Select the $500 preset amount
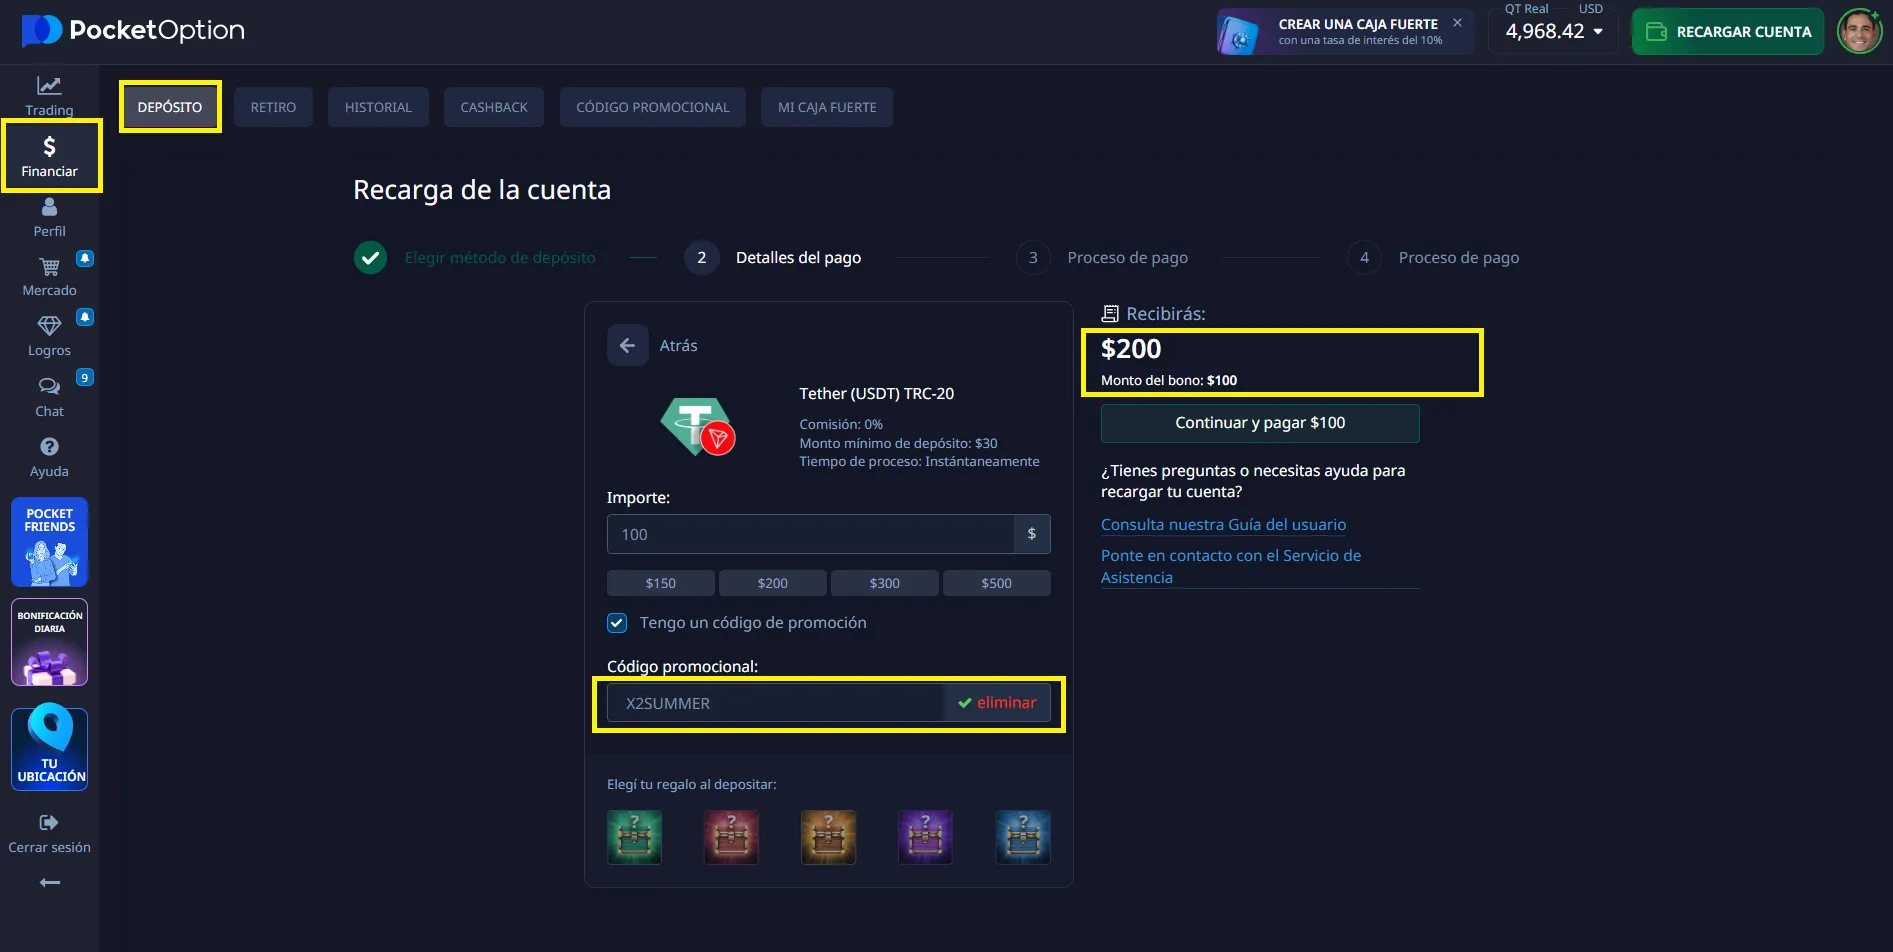 tap(997, 583)
